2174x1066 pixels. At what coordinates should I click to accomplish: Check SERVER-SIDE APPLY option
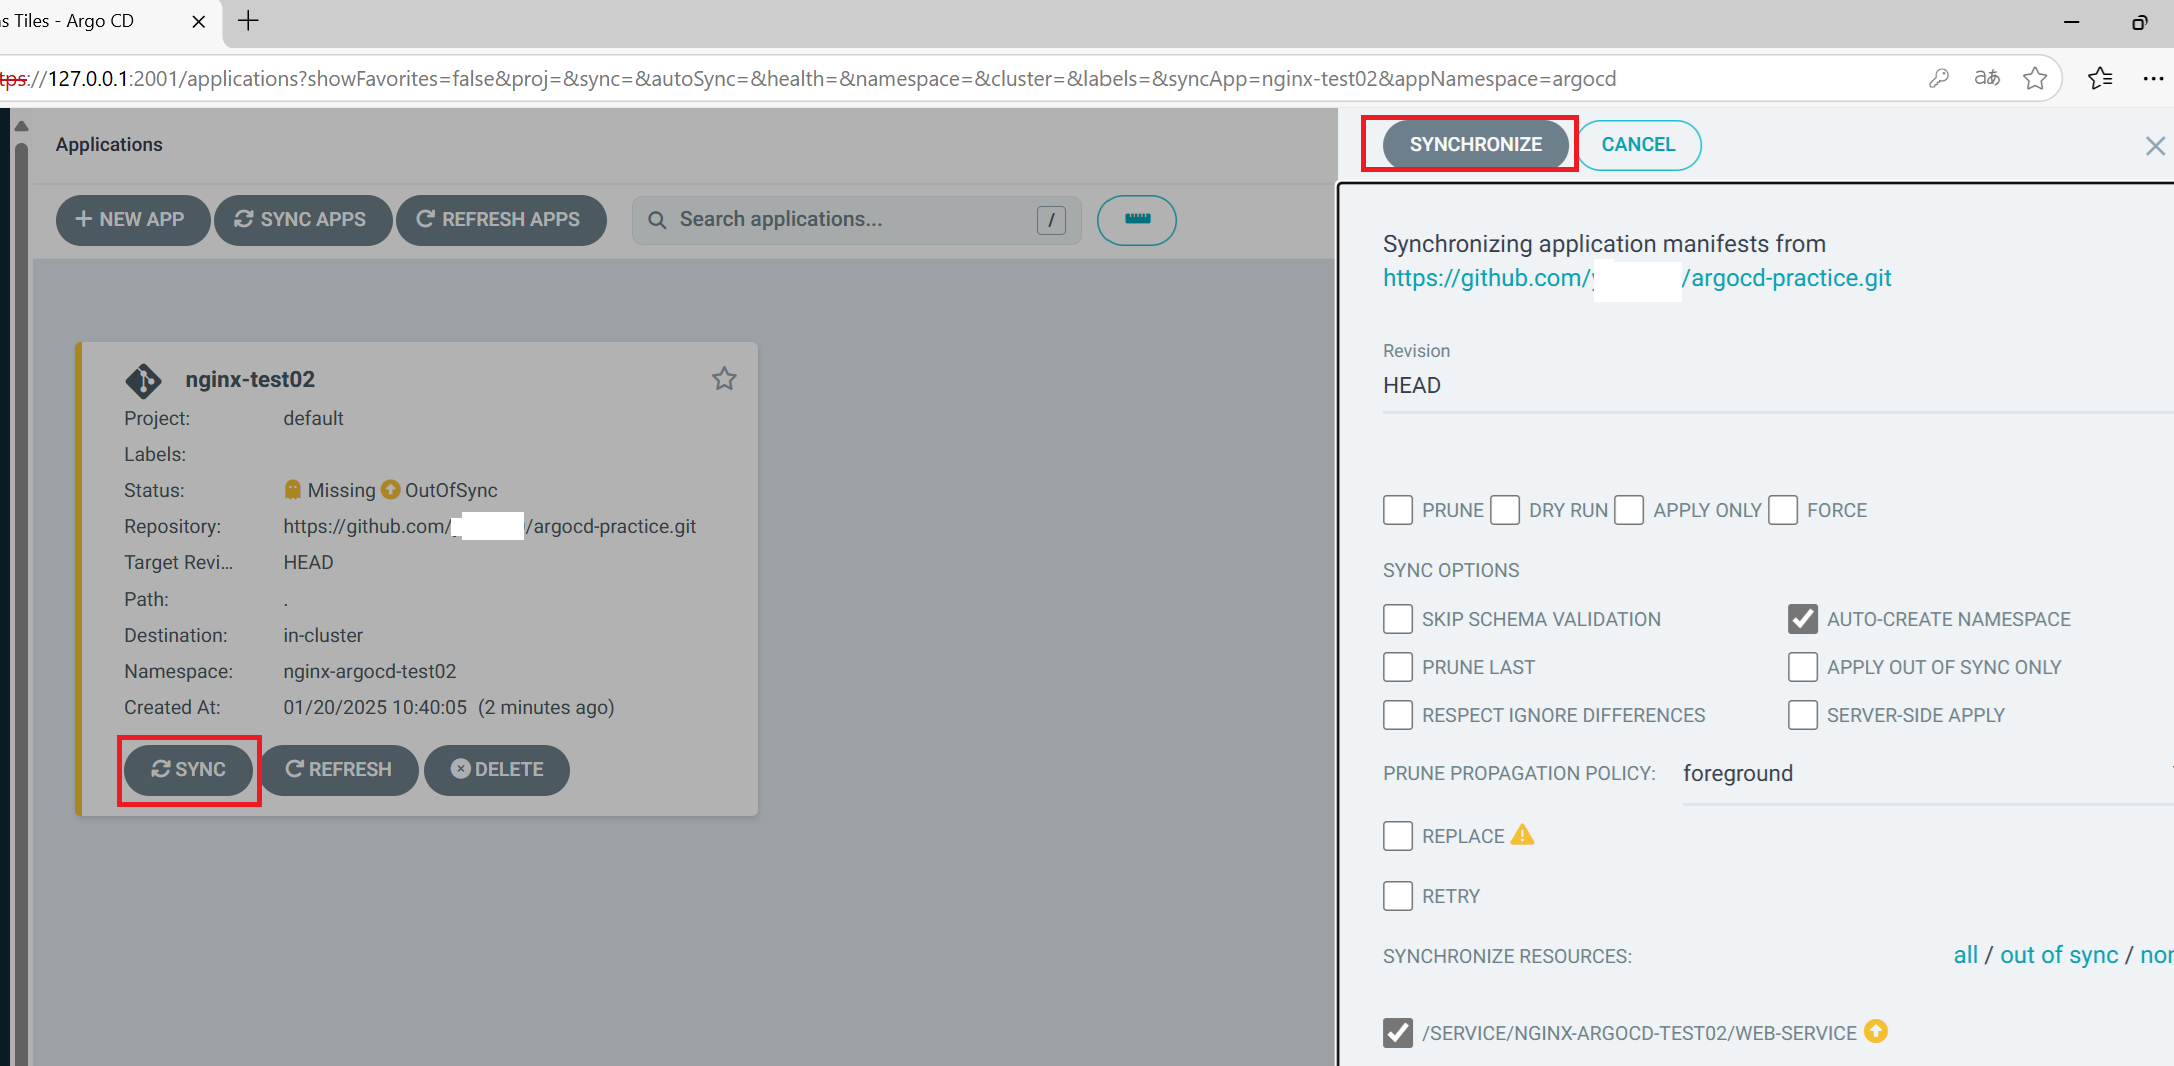[1803, 715]
